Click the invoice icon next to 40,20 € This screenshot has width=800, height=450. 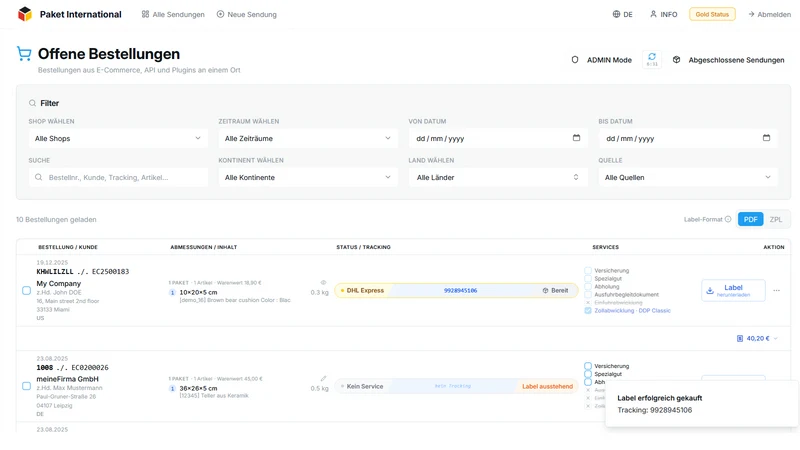pyautogui.click(x=740, y=338)
